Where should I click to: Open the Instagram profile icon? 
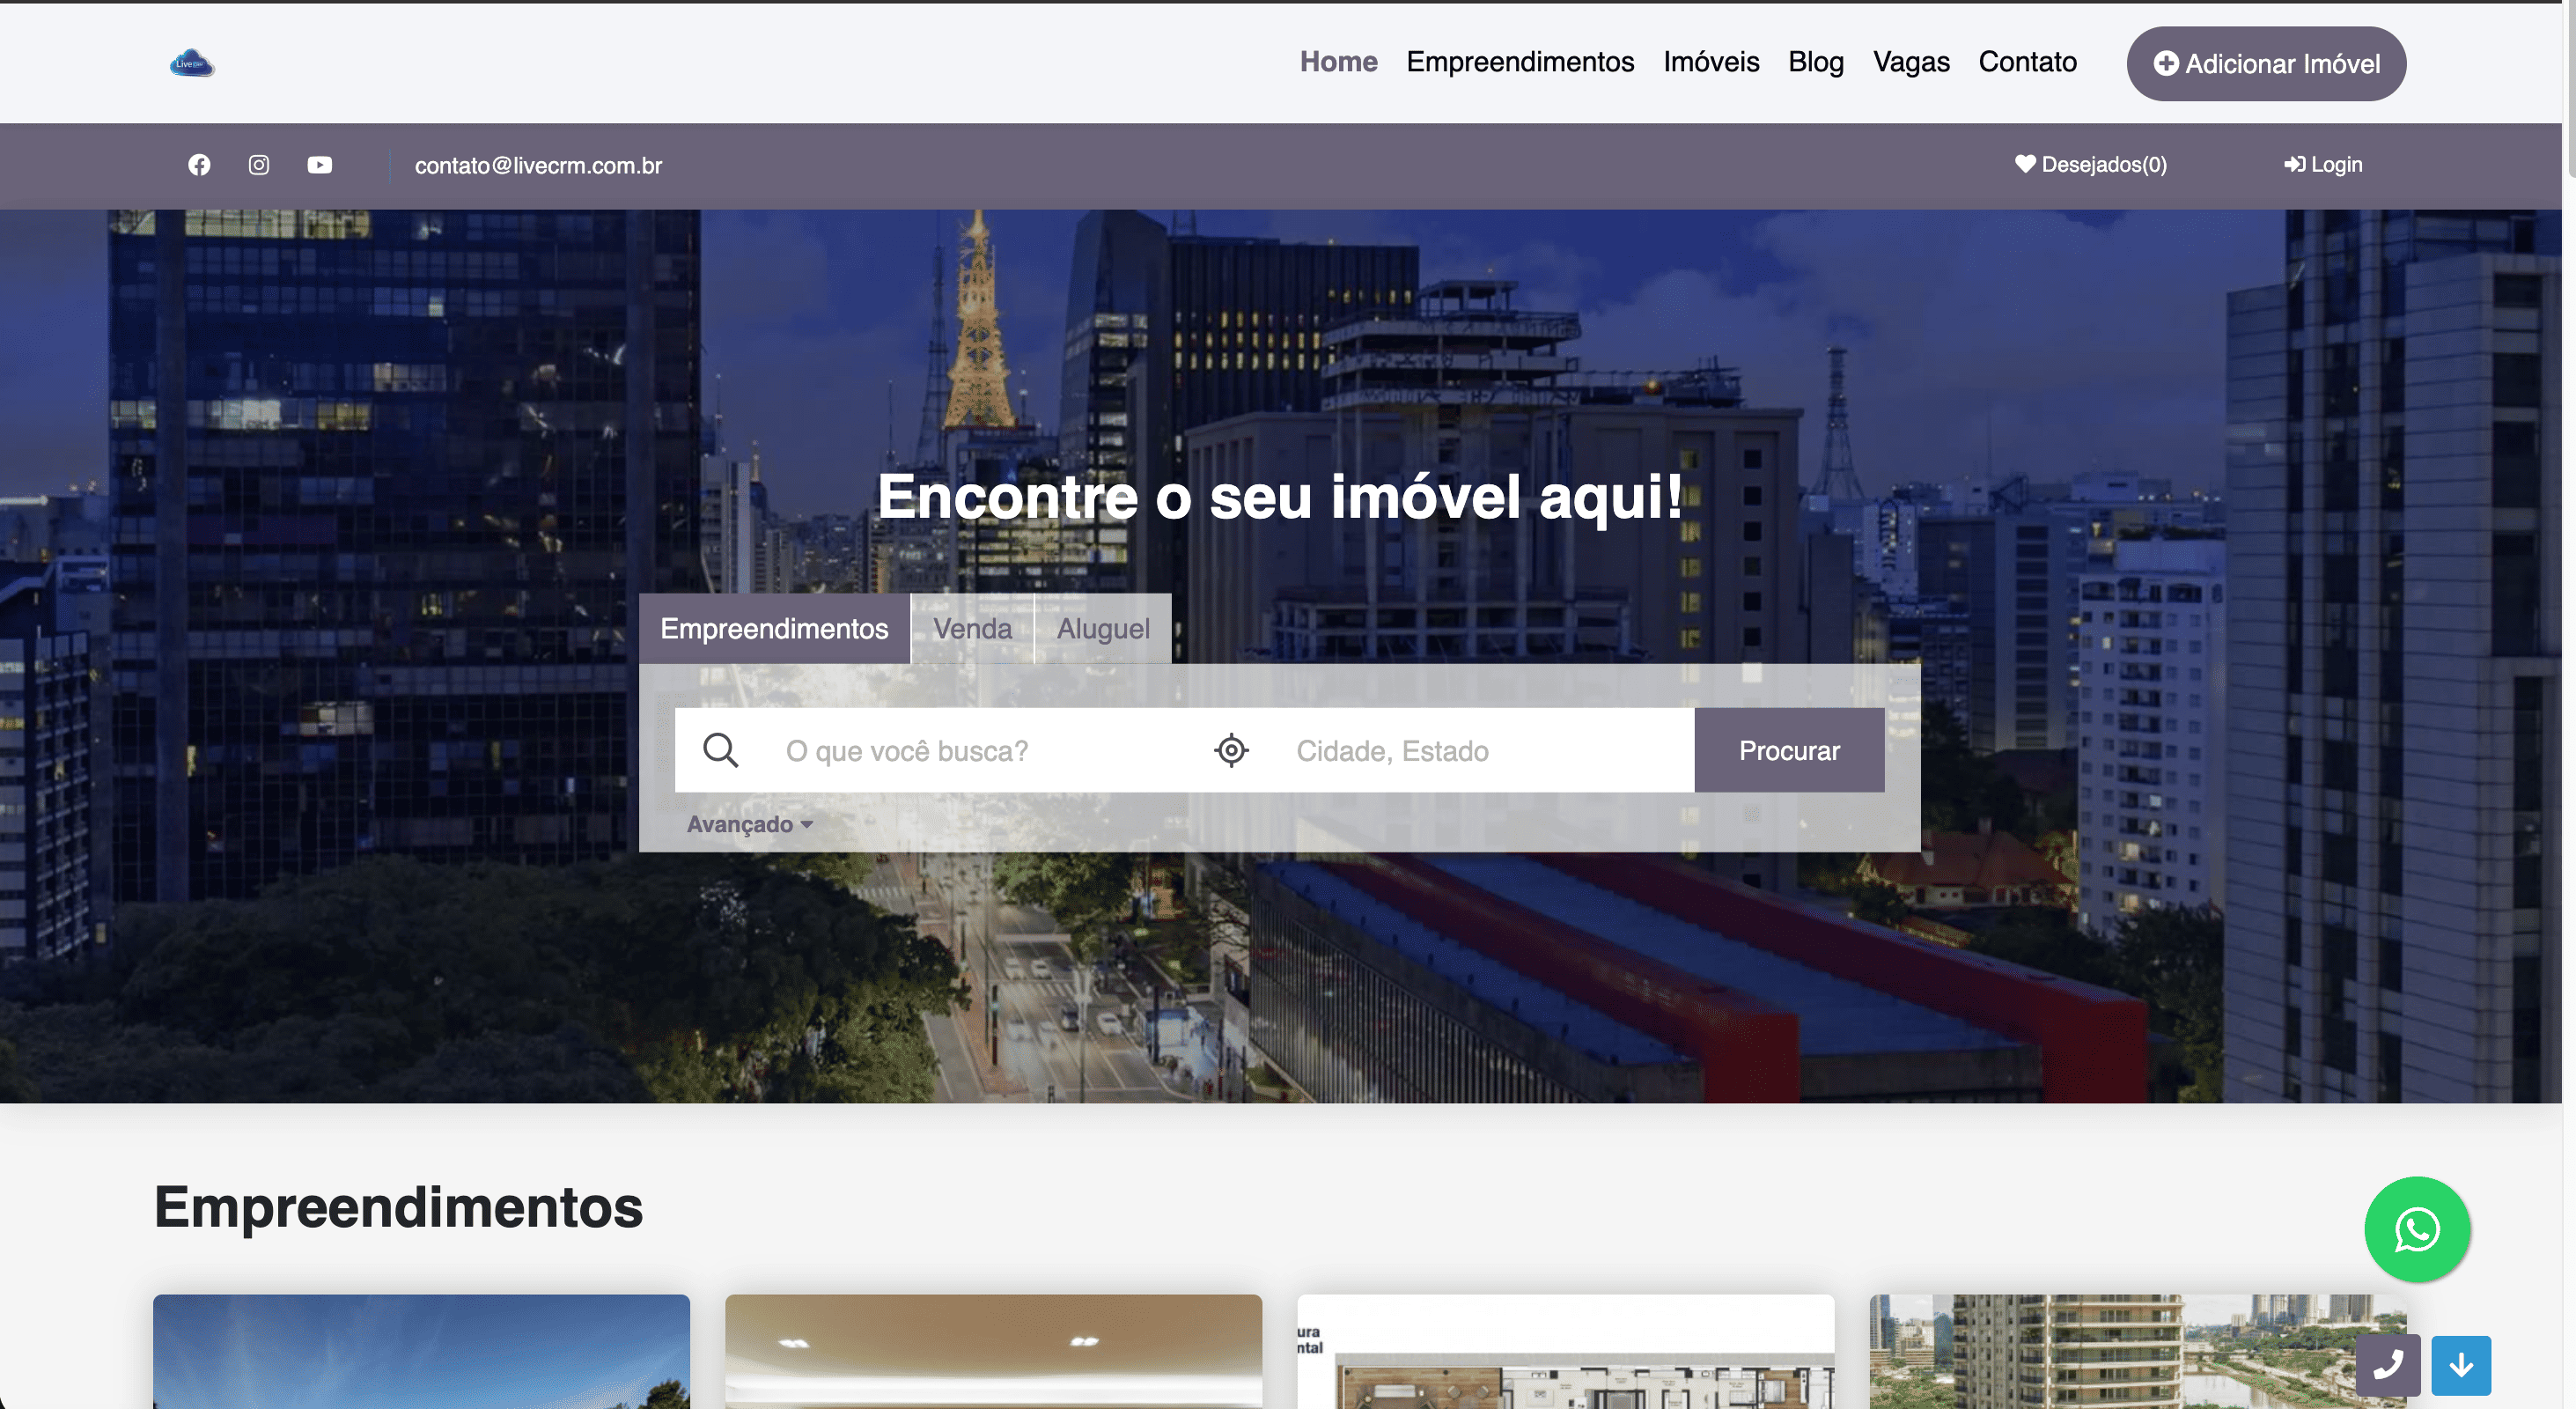pos(259,165)
